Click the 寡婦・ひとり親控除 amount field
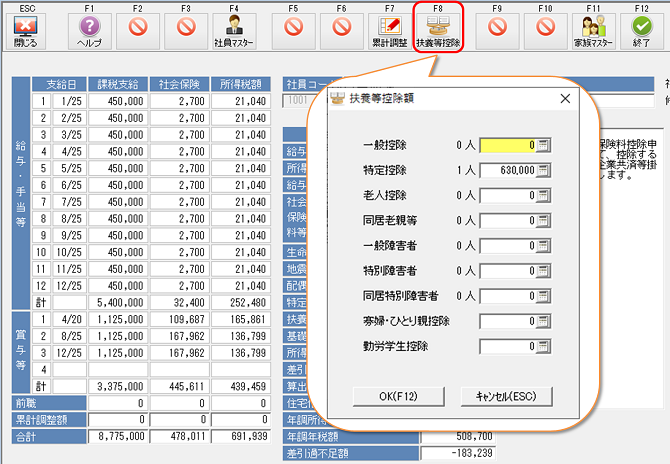Screen dimensions: 670x464 point(508,322)
